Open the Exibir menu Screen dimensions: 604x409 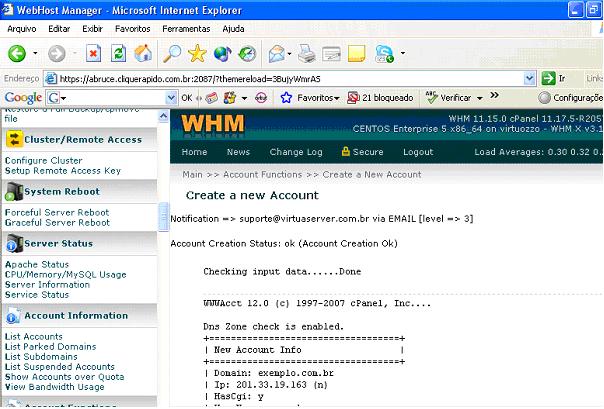[92, 29]
